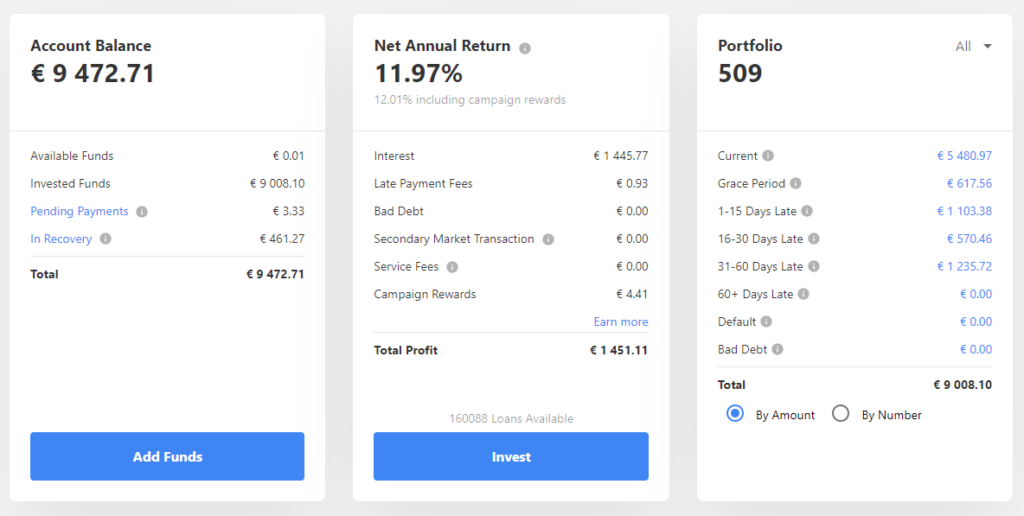Open the Pending Payments link
1024x516 pixels.
[79, 212]
